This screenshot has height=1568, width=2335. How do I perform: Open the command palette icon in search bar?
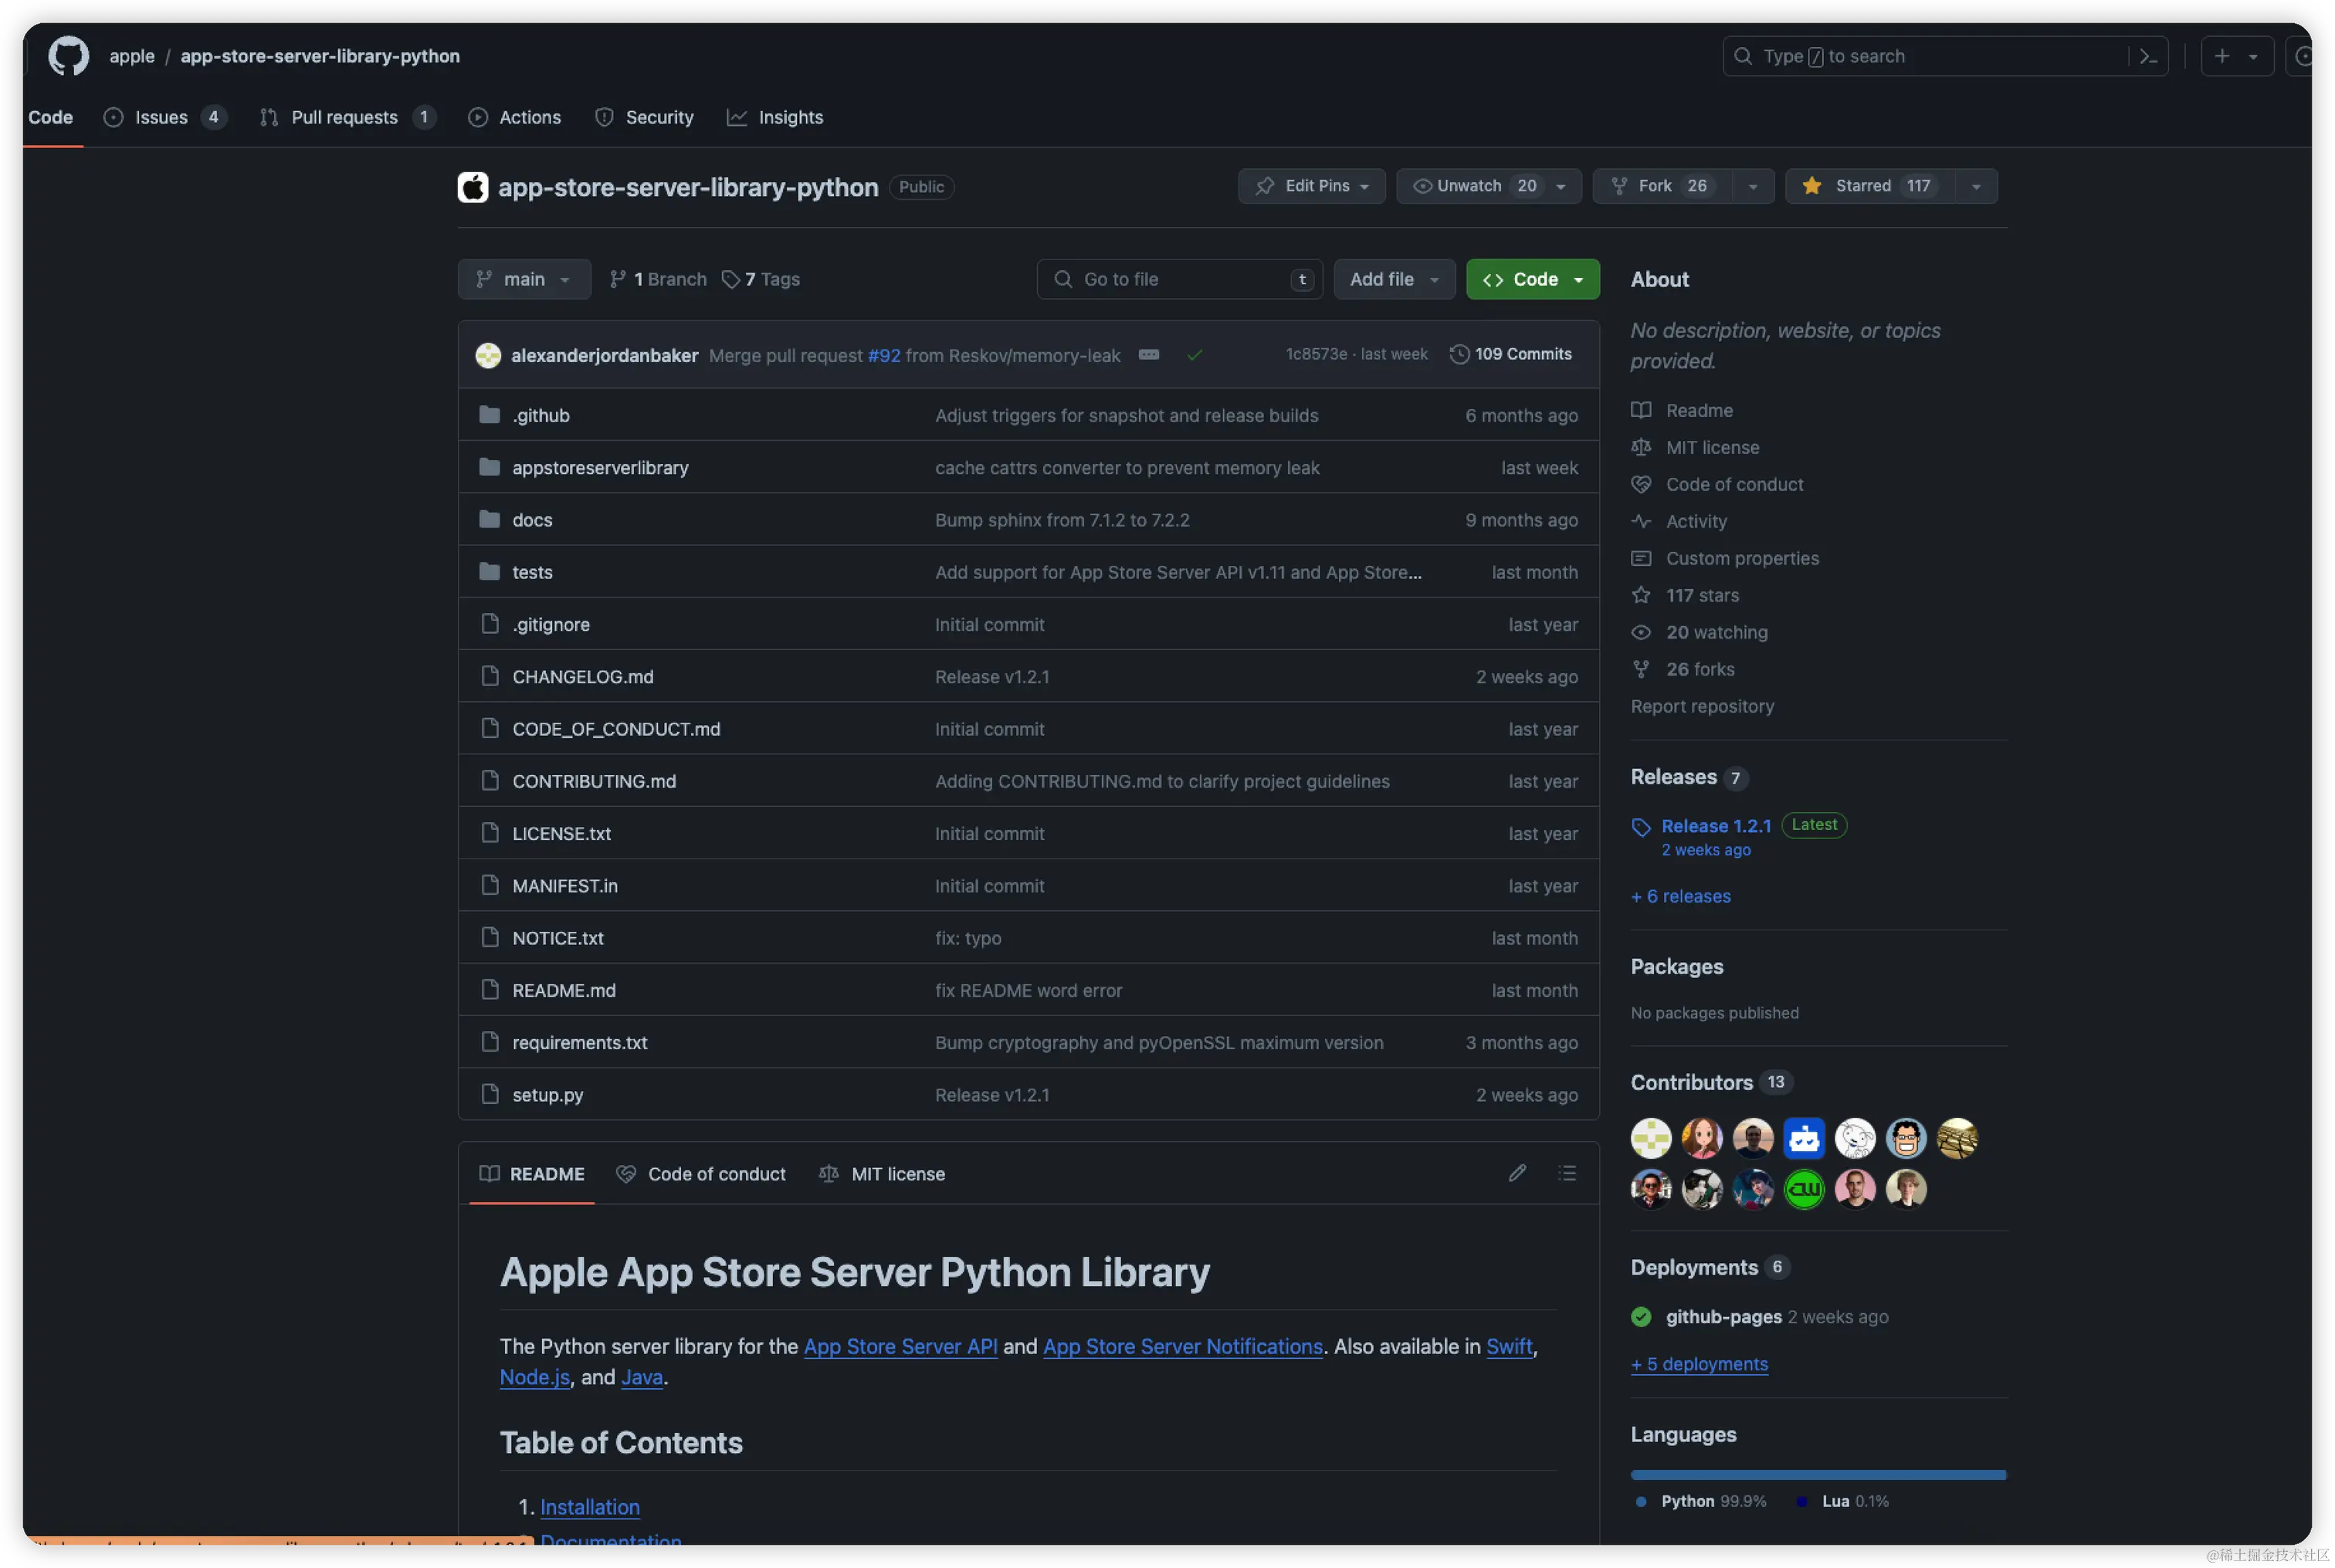[2148, 56]
